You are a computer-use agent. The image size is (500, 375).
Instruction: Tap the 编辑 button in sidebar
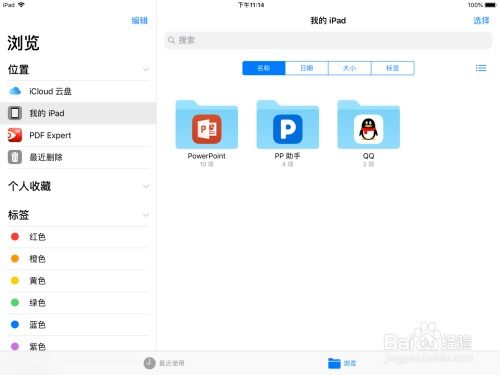click(139, 20)
